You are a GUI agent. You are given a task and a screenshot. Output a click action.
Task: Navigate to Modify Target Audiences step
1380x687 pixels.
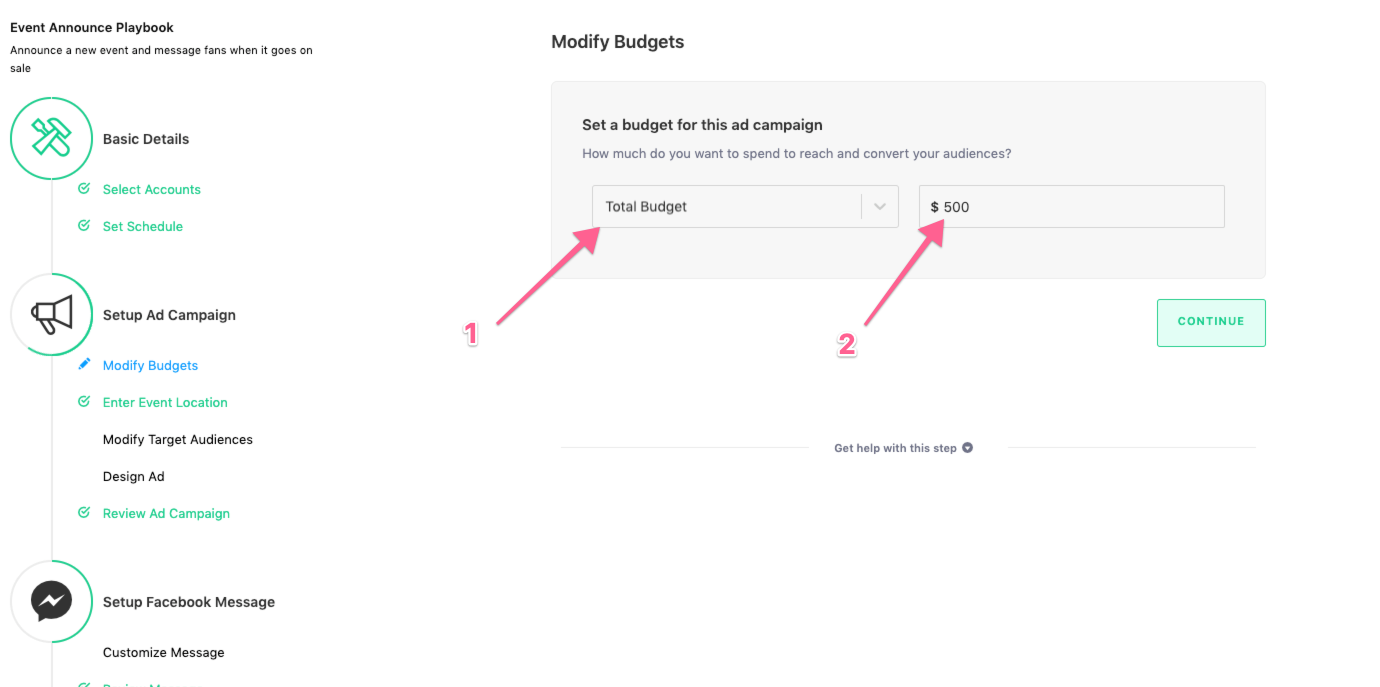click(178, 439)
